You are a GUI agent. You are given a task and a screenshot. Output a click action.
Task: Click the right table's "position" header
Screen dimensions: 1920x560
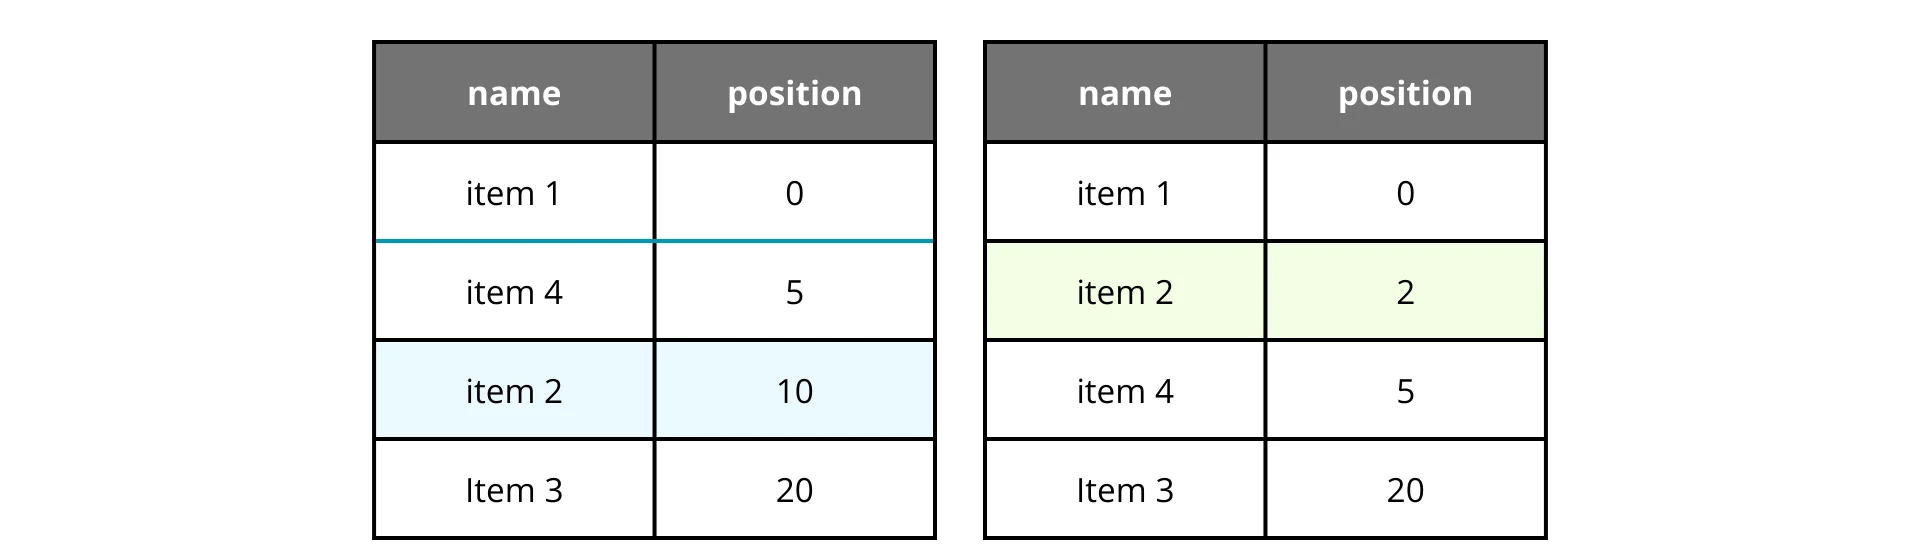click(1405, 93)
